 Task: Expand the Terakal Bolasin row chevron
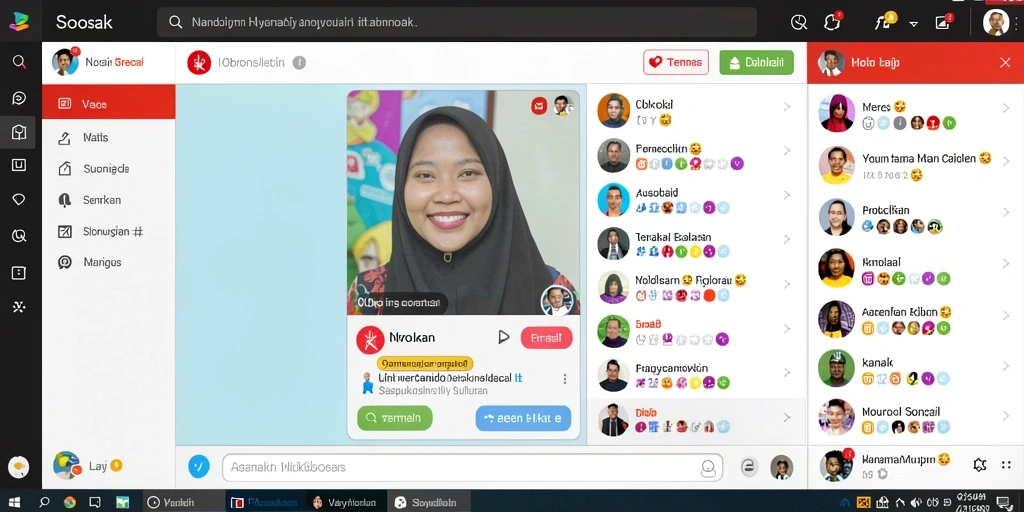pyautogui.click(x=787, y=239)
